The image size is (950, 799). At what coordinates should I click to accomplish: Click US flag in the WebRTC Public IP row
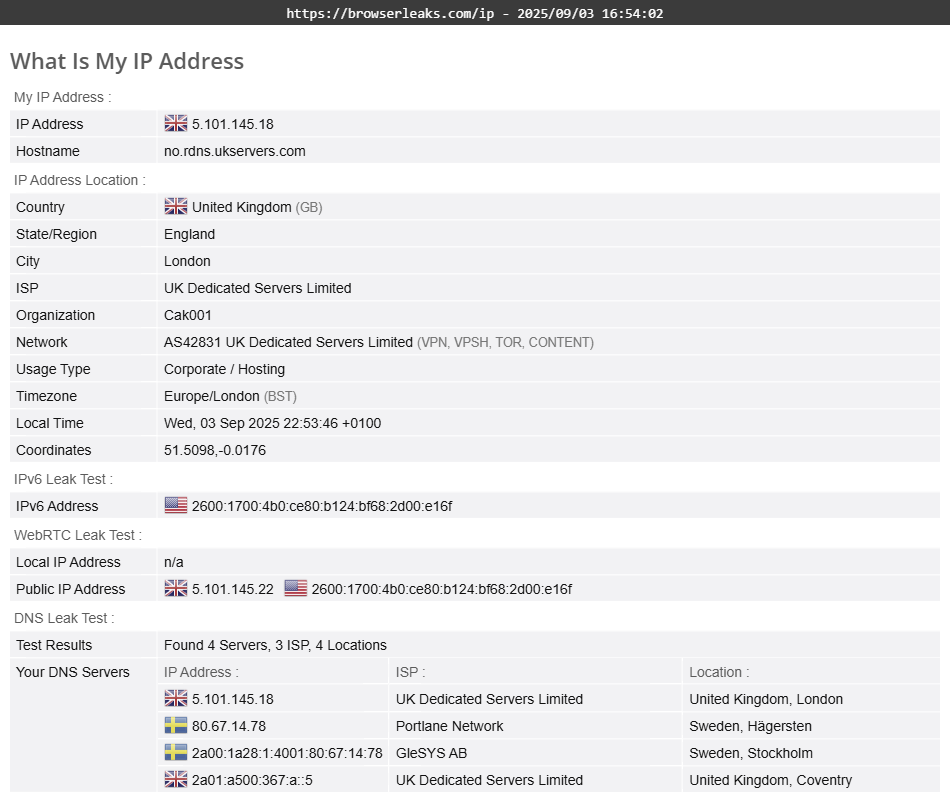(296, 588)
